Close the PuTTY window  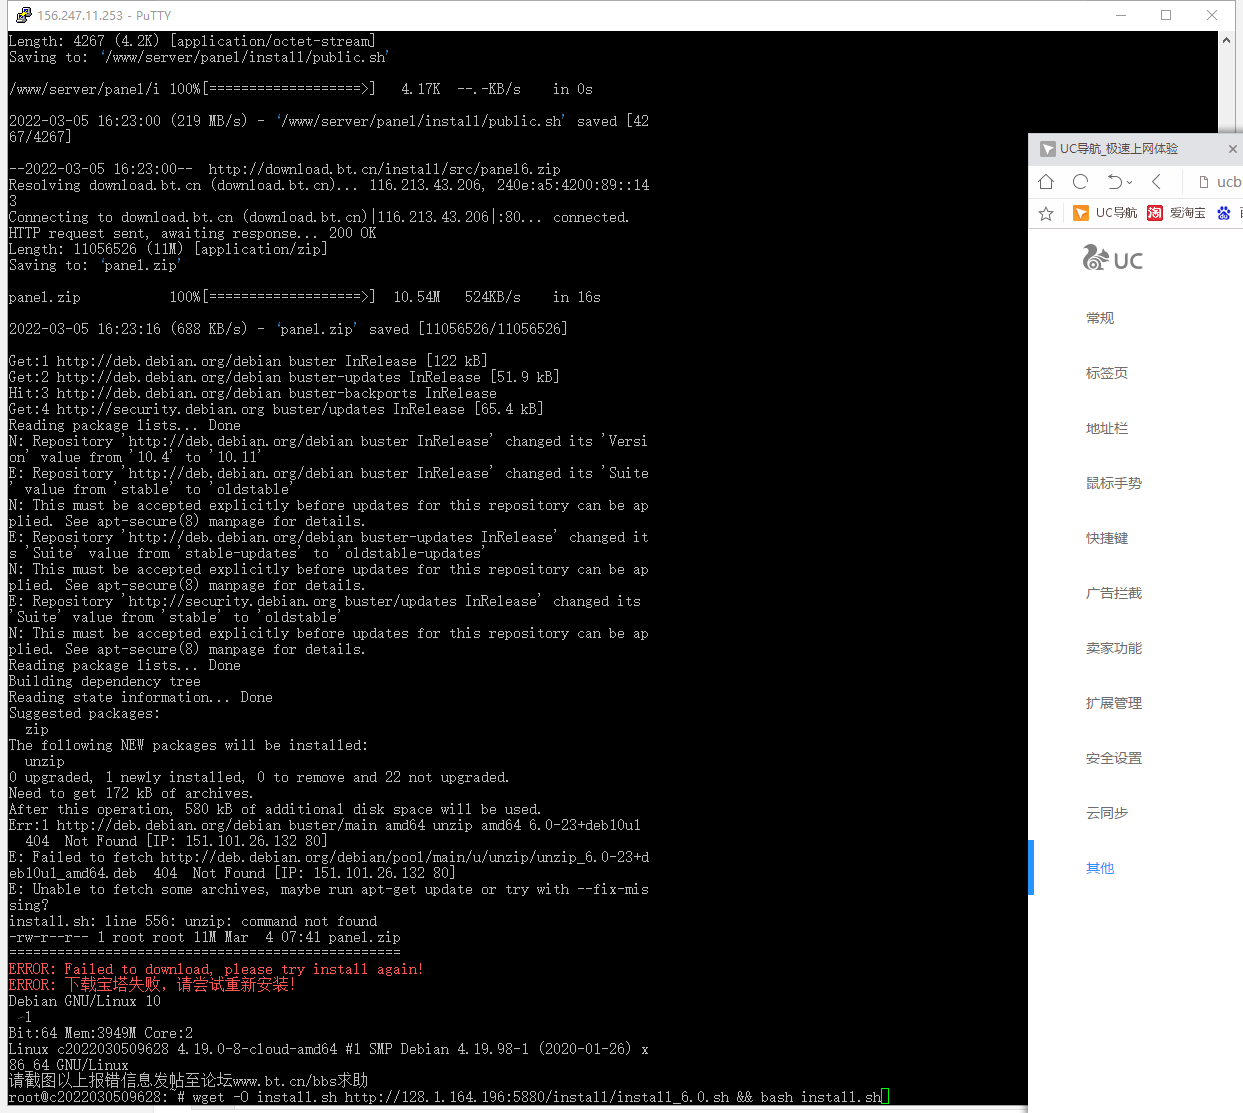[1212, 15]
